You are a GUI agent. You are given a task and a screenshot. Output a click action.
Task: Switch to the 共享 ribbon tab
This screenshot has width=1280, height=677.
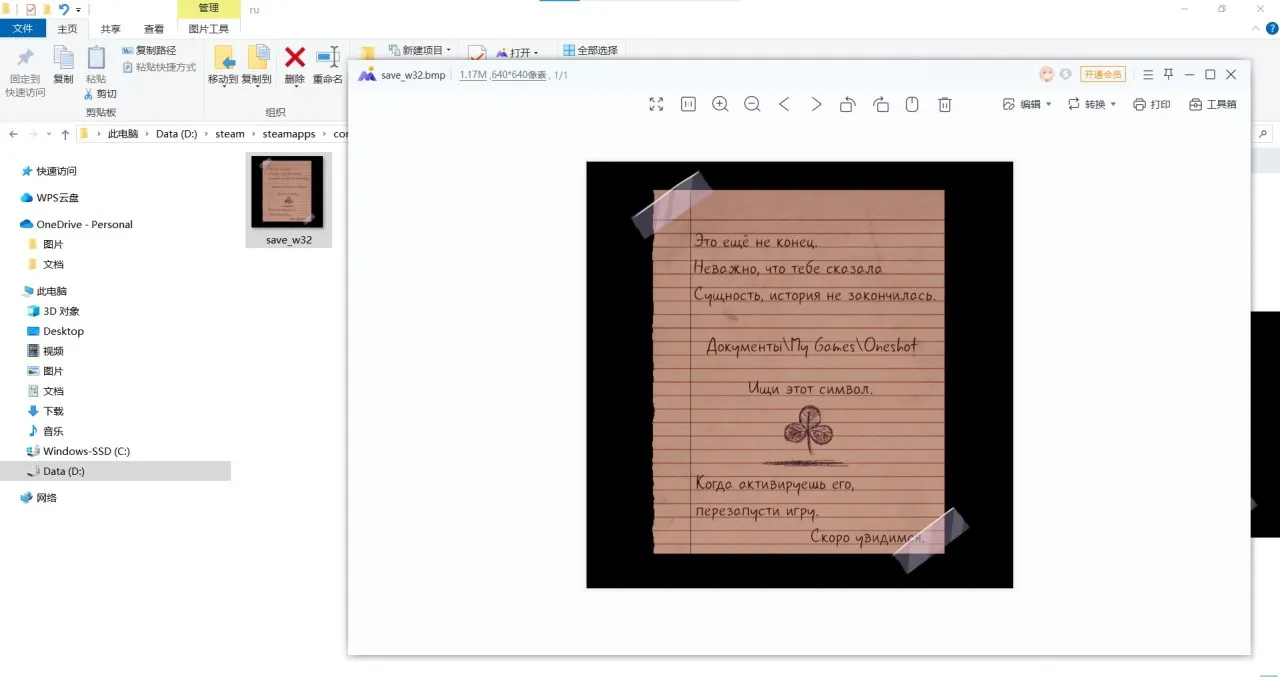pyautogui.click(x=110, y=29)
